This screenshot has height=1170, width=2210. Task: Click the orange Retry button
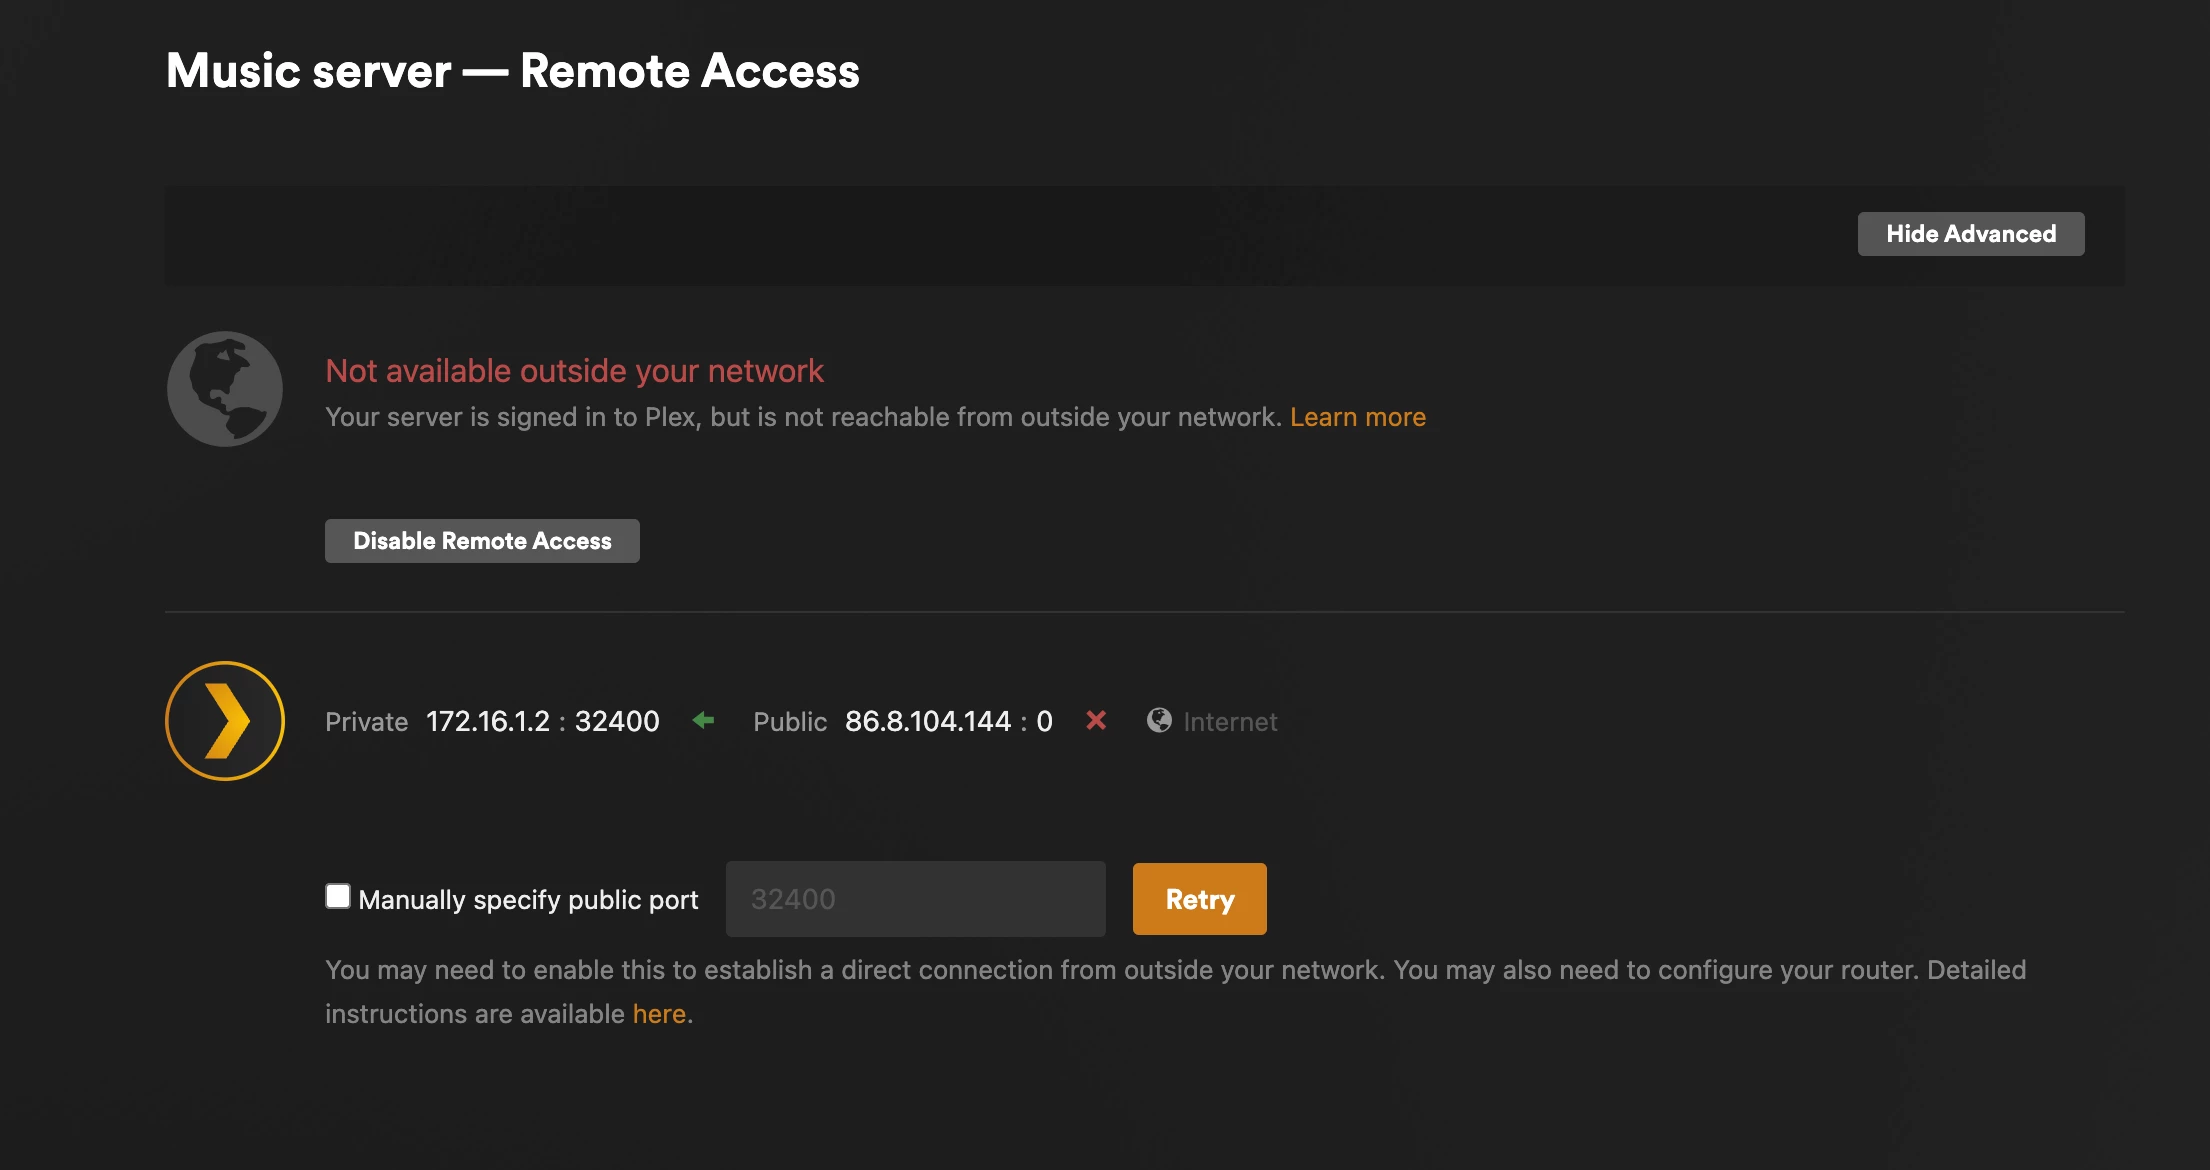1199,899
